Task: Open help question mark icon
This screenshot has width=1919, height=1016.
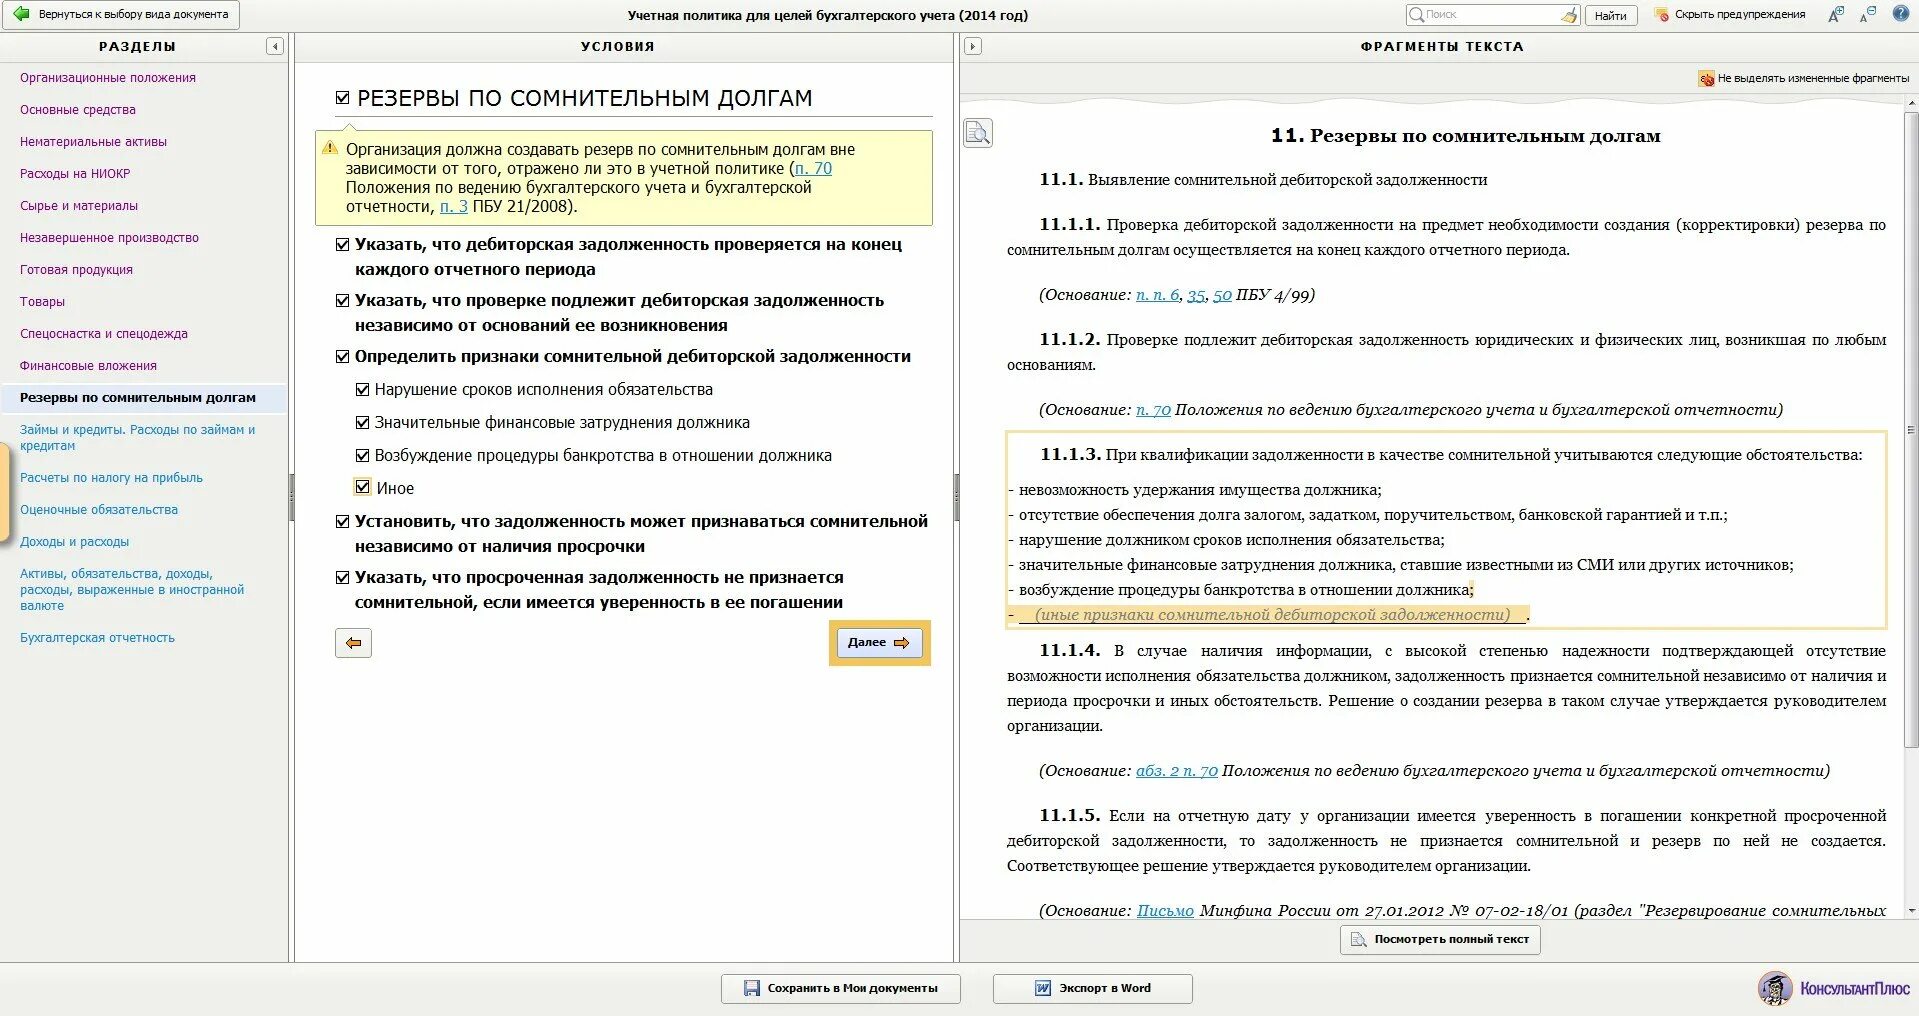Action: (x=1900, y=14)
